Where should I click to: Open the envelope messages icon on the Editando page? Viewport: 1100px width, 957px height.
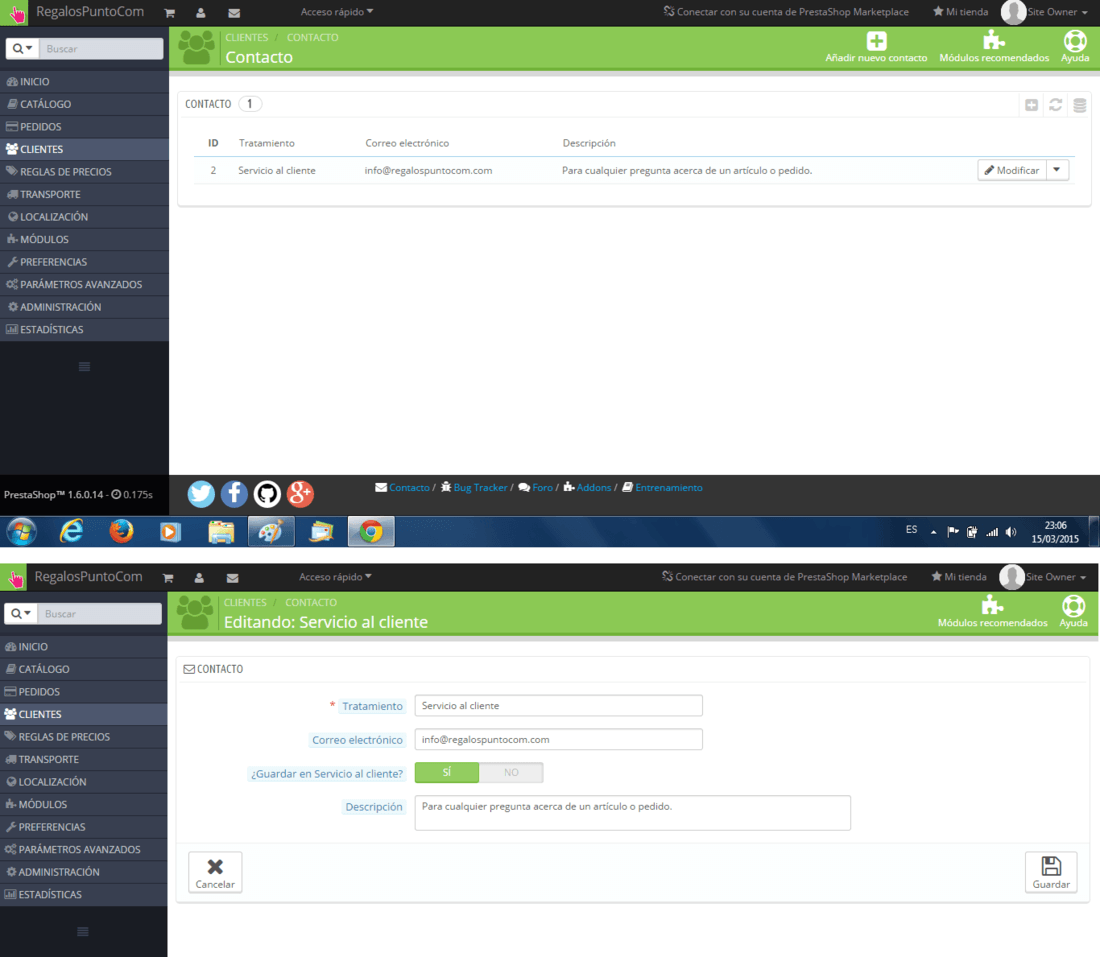233,577
